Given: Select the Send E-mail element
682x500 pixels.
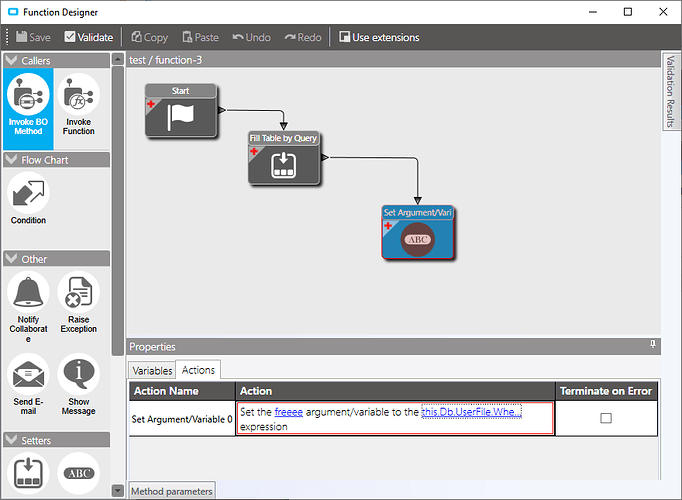Looking at the screenshot, I should pos(28,384).
